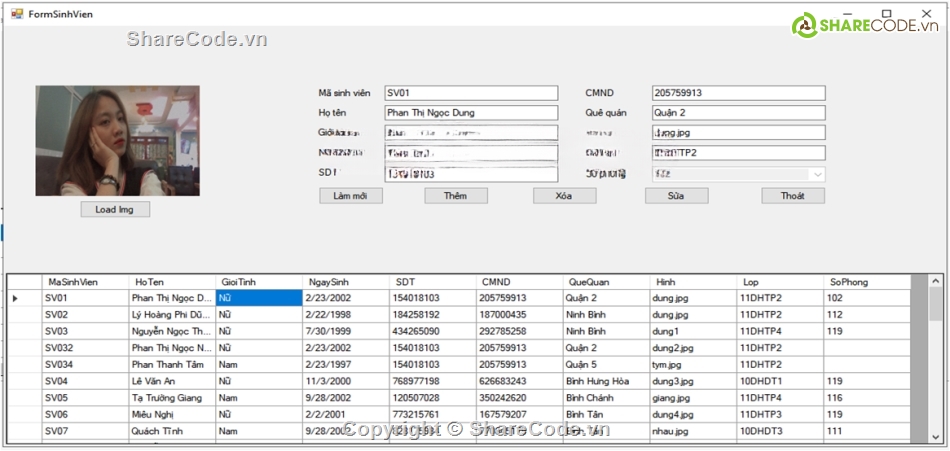Viewport: 950px width, 451px height.
Task: Click the highlighted Nữ cell of SV01
Action: pyautogui.click(x=259, y=298)
